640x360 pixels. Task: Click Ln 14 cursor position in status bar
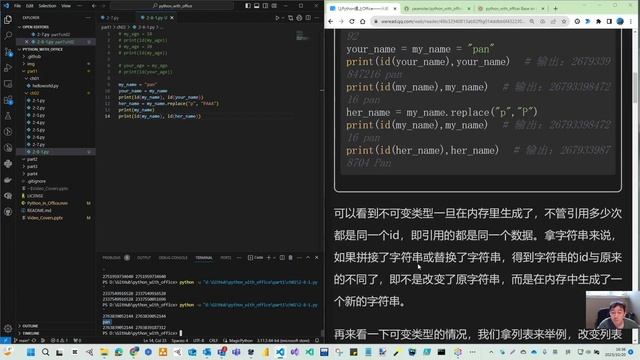[155, 340]
